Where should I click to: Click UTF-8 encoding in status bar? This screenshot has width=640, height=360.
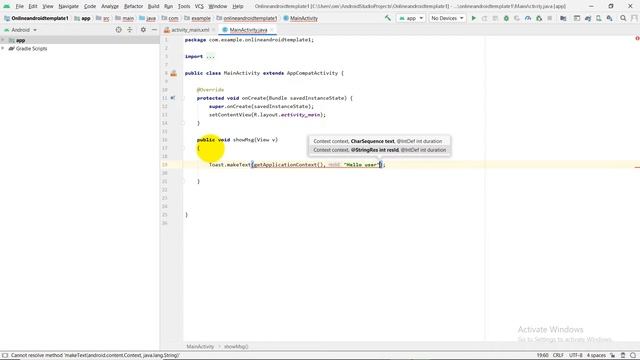576,355
